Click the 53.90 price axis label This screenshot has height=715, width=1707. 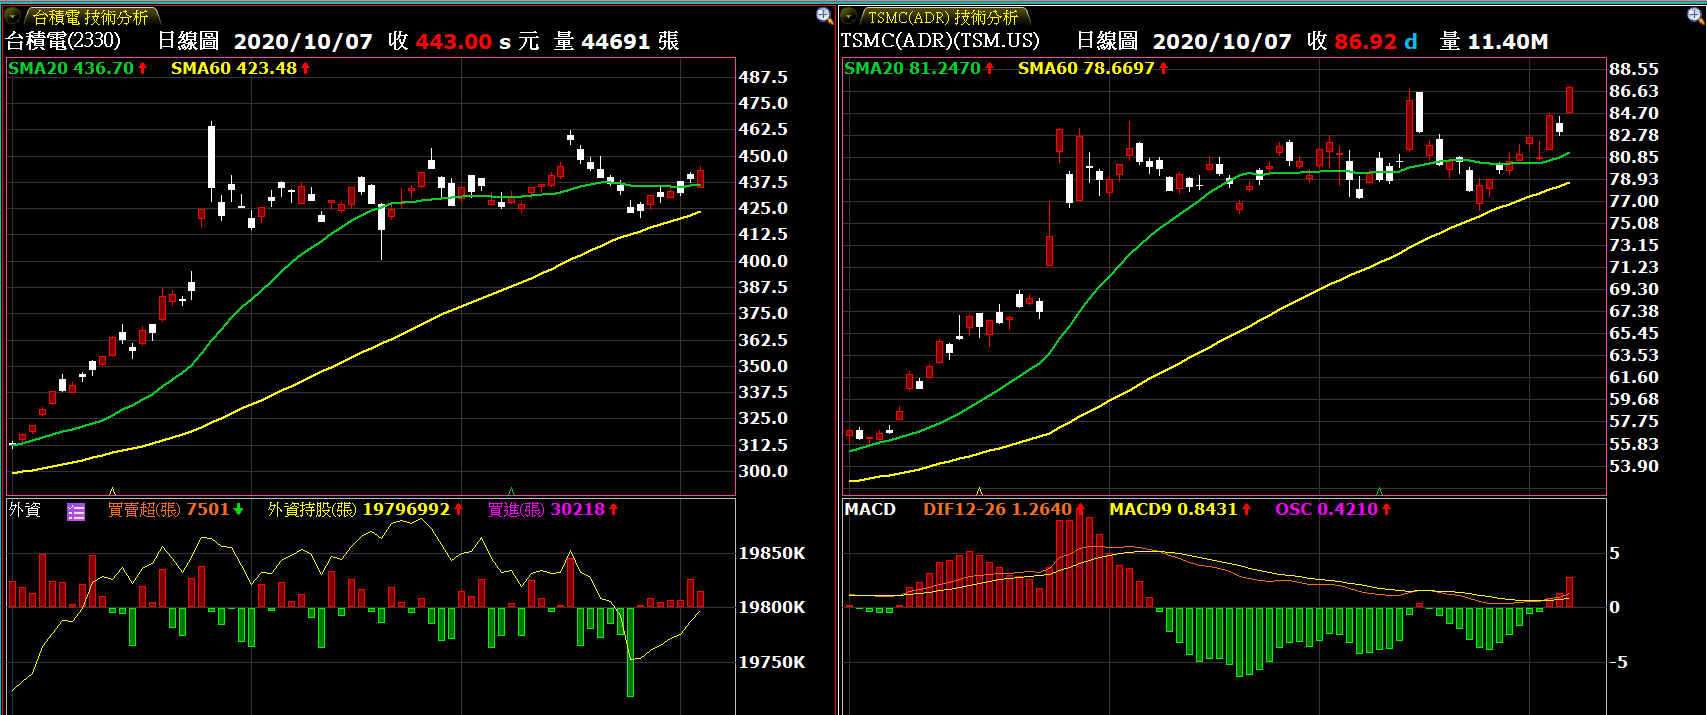coord(1634,466)
